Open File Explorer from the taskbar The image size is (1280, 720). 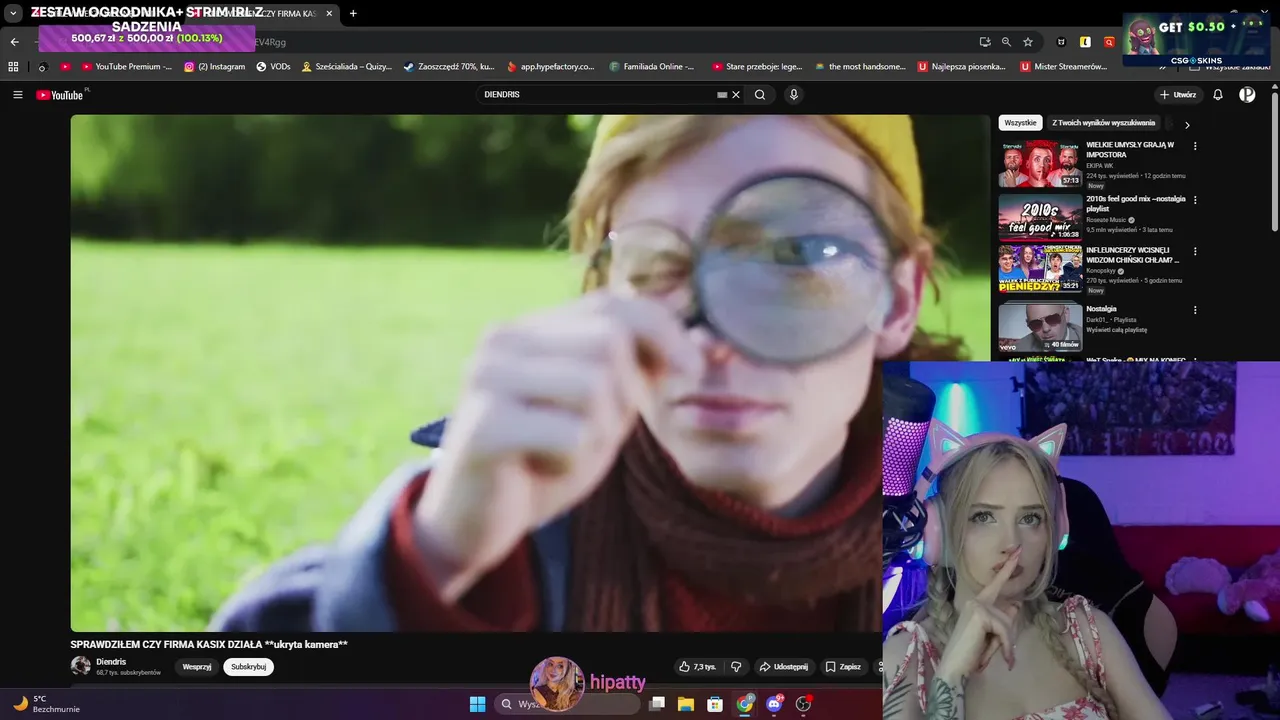click(x=686, y=704)
